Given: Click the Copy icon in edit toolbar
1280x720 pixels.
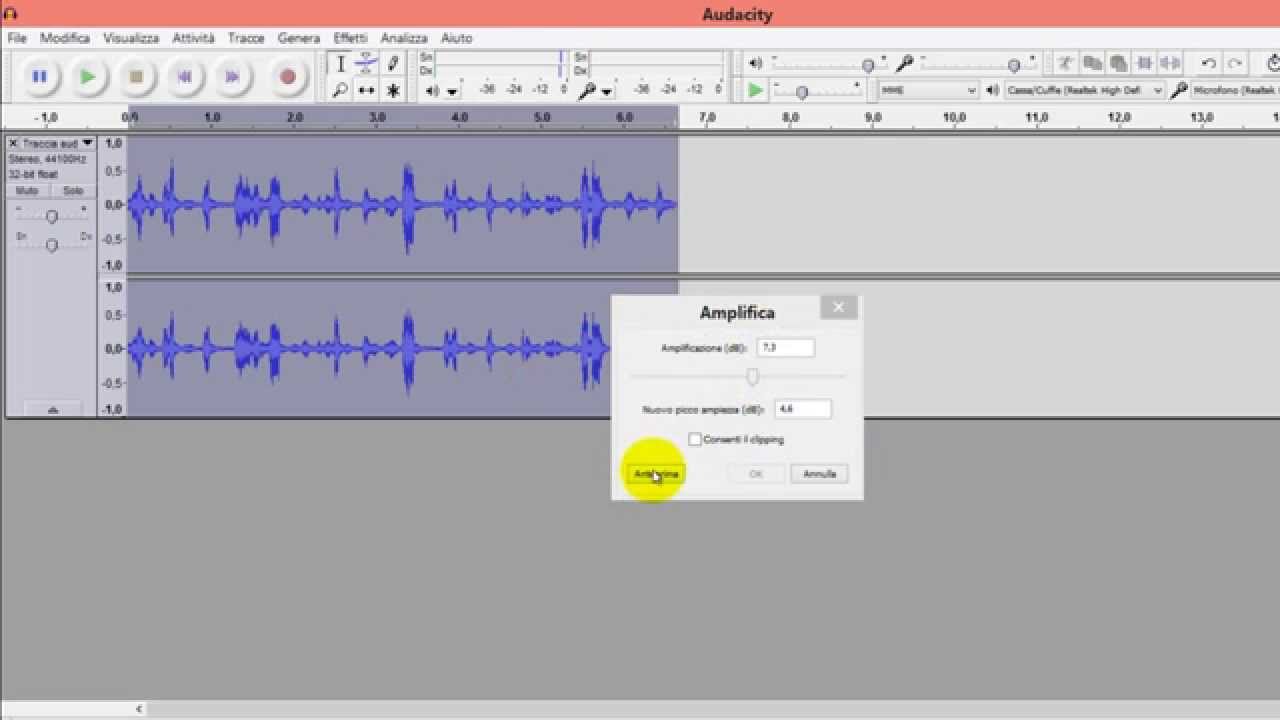Looking at the screenshot, I should [x=1092, y=63].
